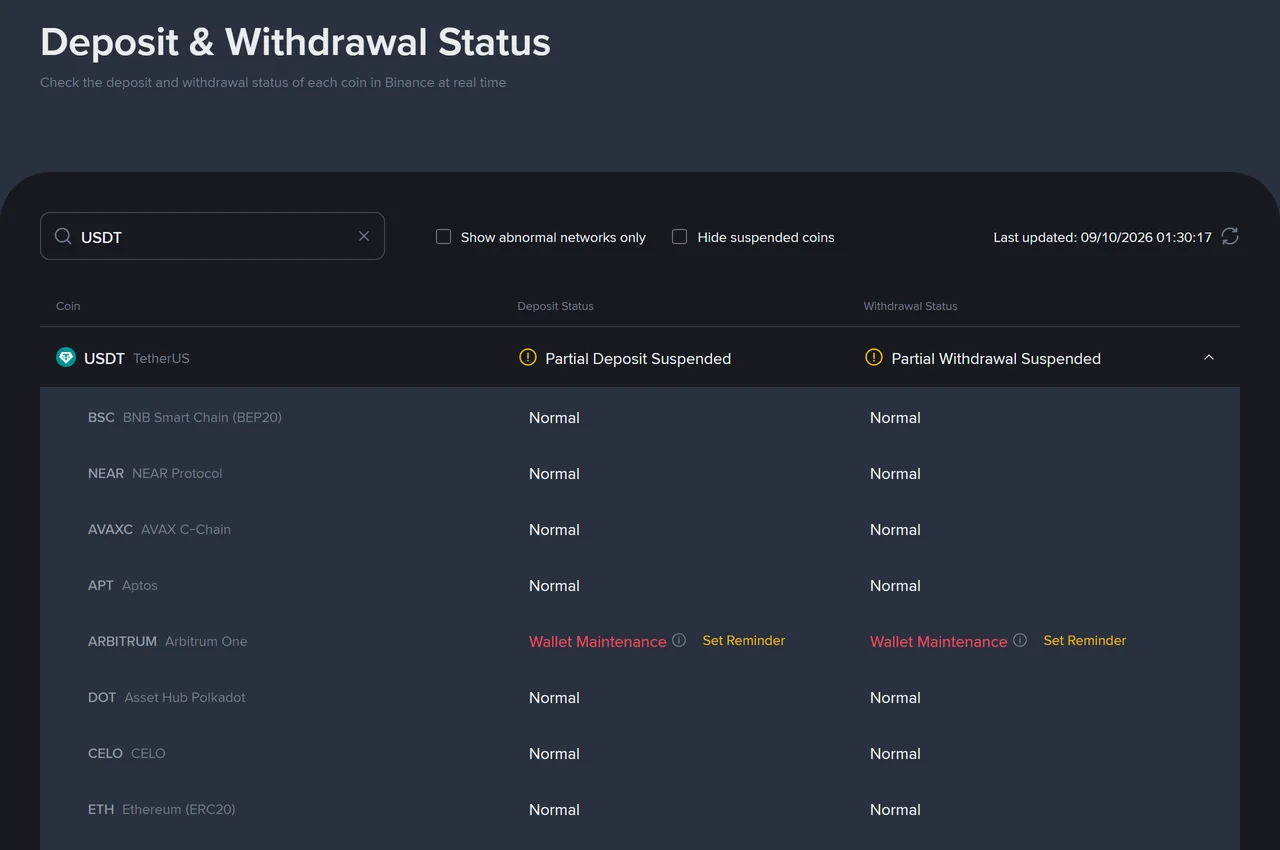This screenshot has width=1280, height=850.
Task: Click the Coin column header
Action: click(68, 306)
